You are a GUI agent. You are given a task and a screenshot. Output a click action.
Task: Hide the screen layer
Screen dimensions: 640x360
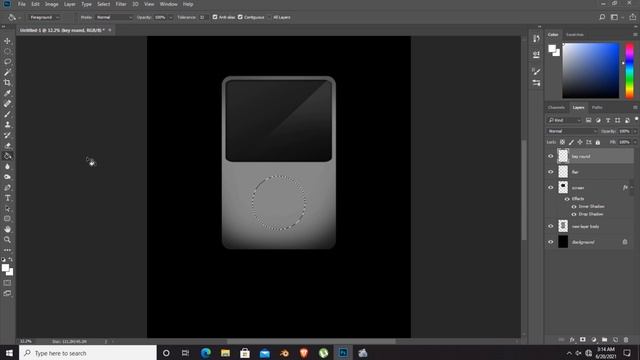[x=550, y=187]
